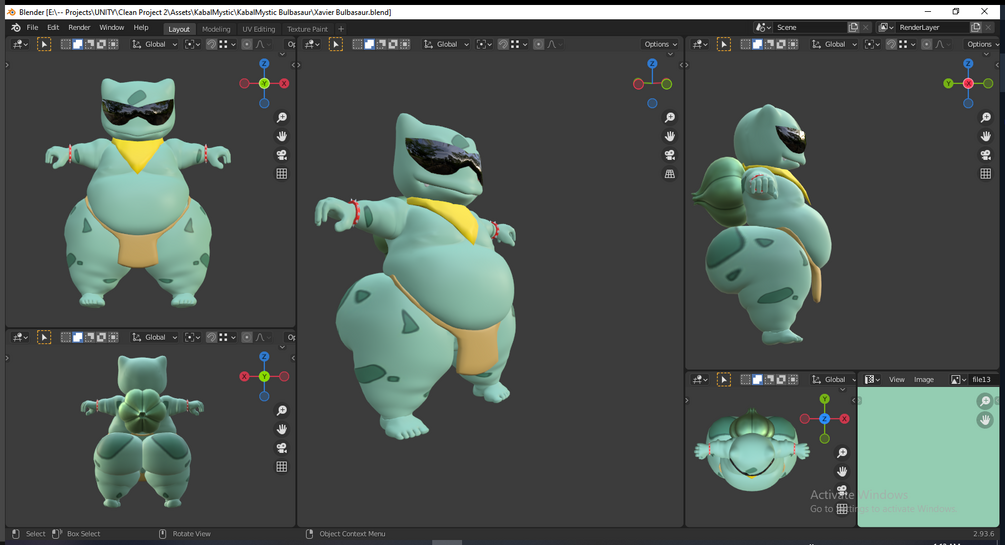Toggle proportional editing in center viewport header
This screenshot has width=1005, height=545.
pos(538,44)
